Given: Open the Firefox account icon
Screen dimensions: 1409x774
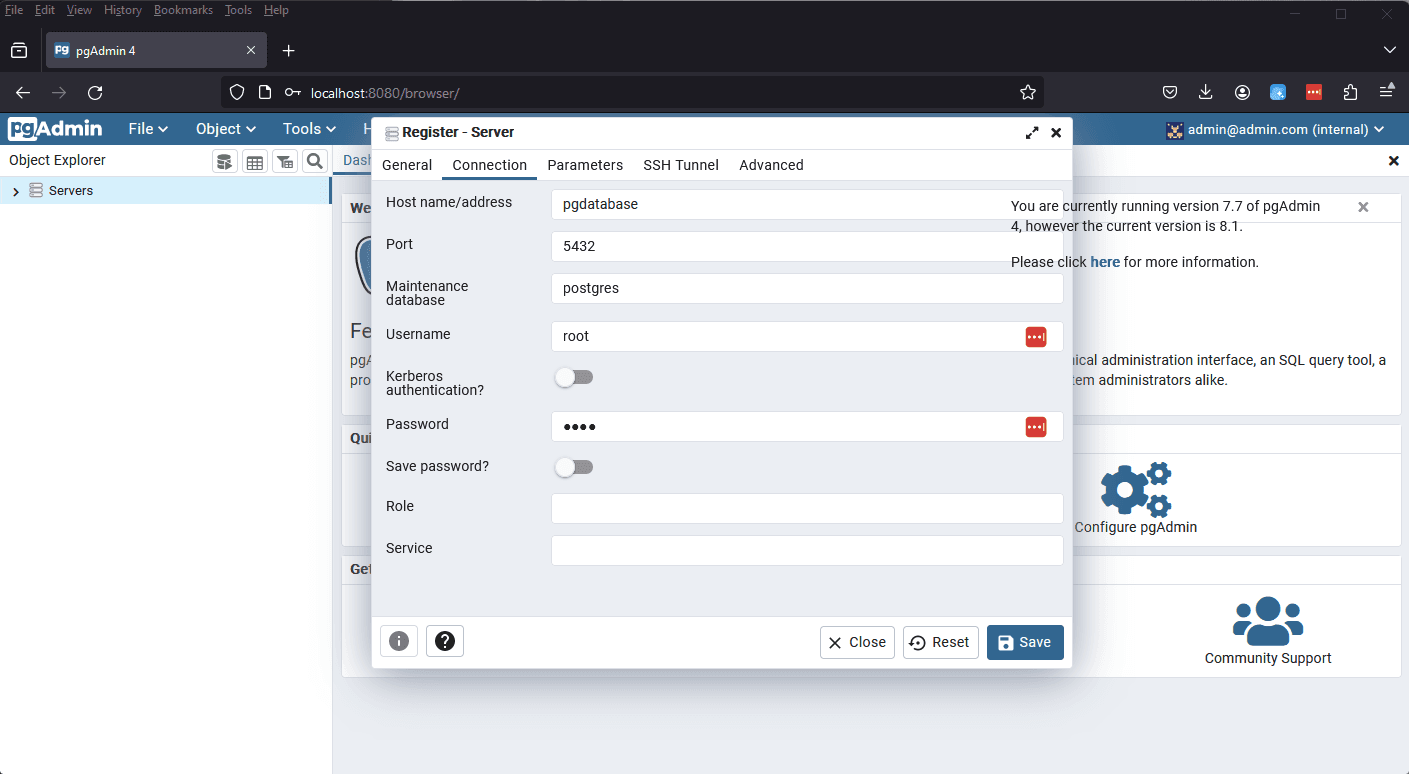Looking at the screenshot, I should (1242, 92).
